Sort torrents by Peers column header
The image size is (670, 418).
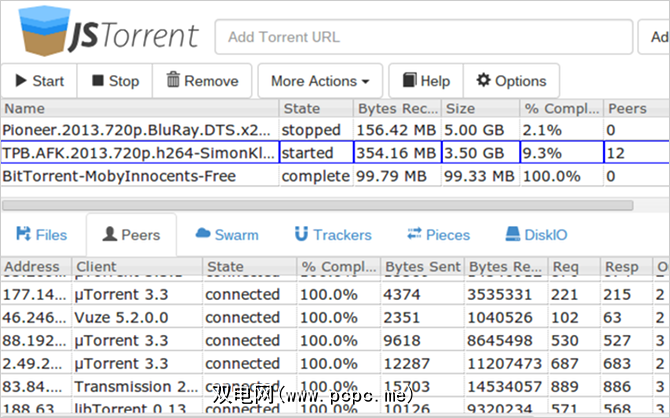point(636,109)
